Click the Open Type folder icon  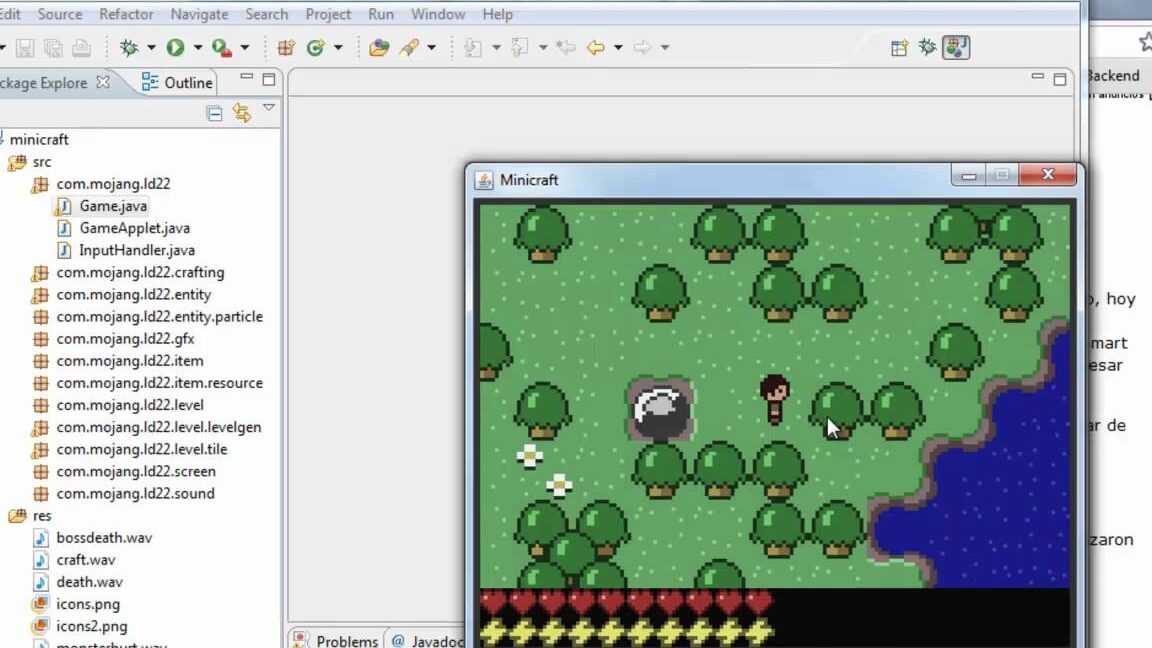point(379,47)
